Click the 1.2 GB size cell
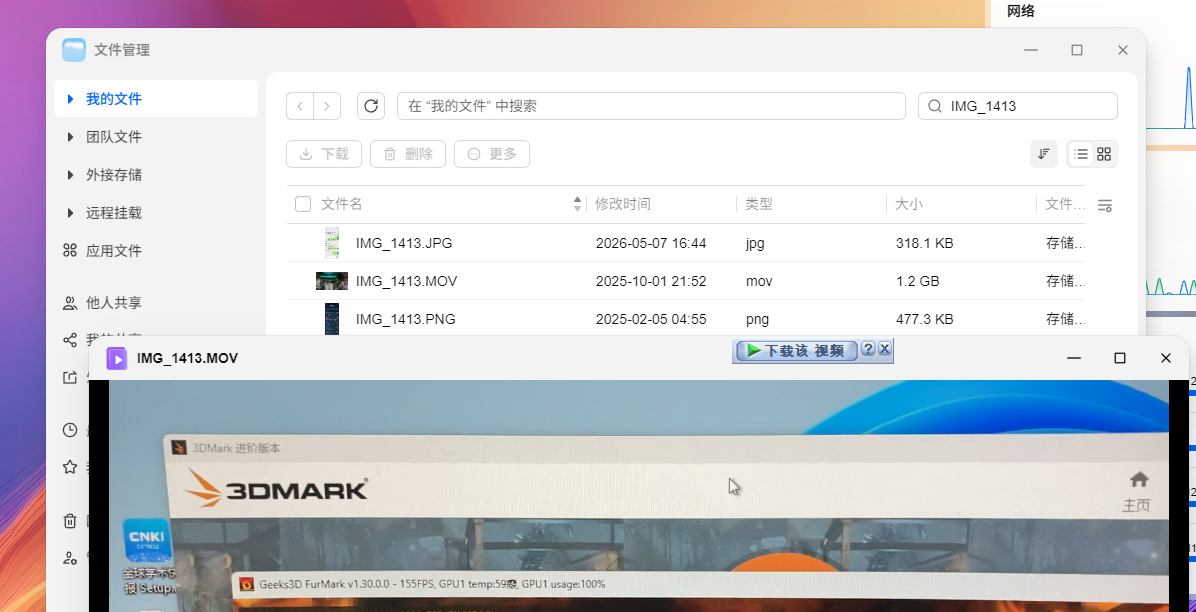Image resolution: width=1196 pixels, height=612 pixels. pyautogui.click(x=918, y=281)
